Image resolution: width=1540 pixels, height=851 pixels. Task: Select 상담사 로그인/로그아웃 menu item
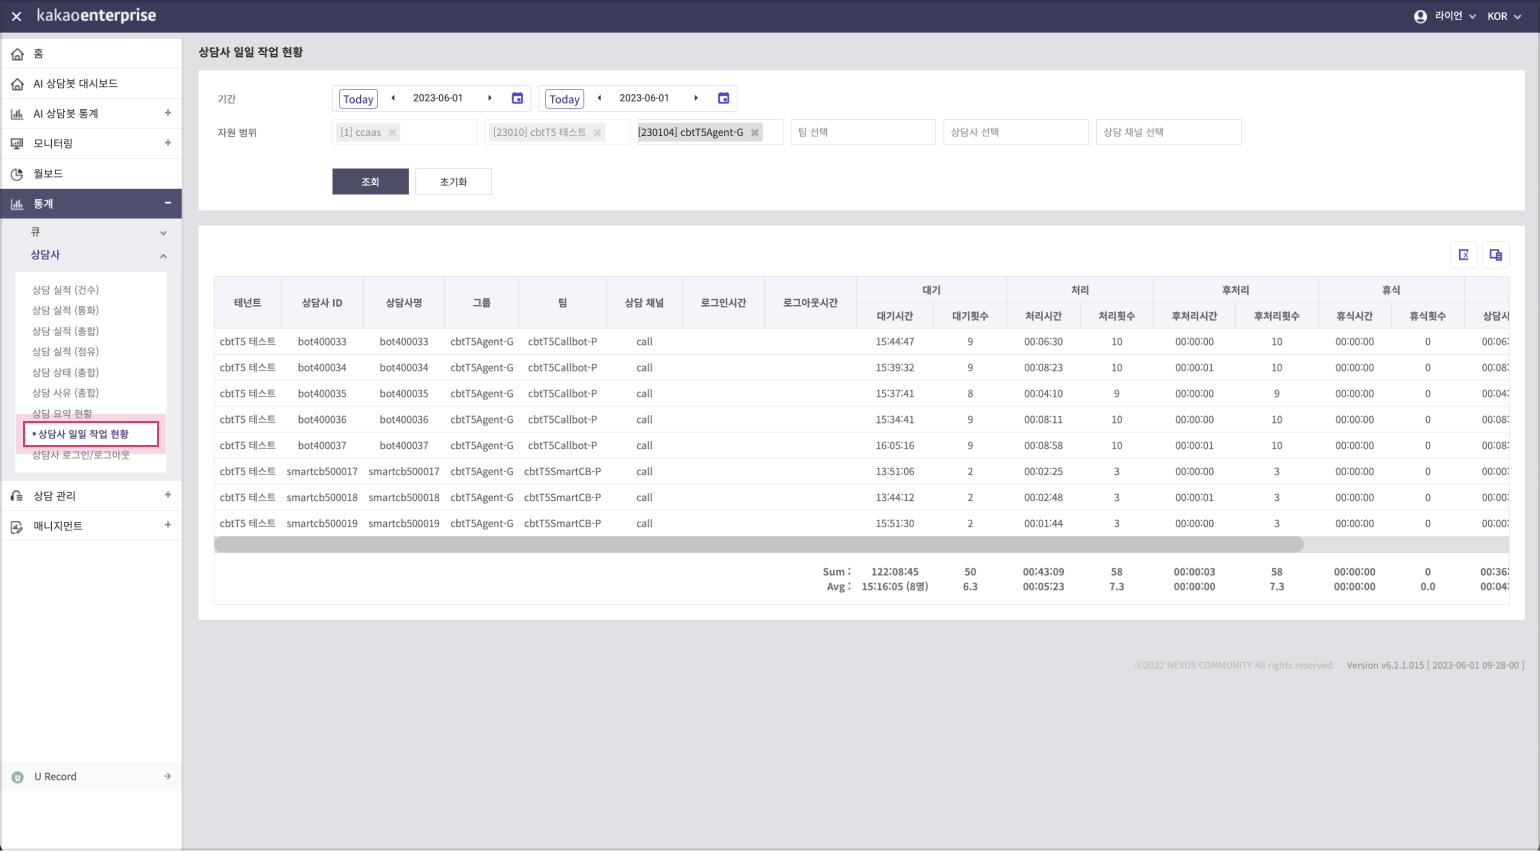point(81,455)
